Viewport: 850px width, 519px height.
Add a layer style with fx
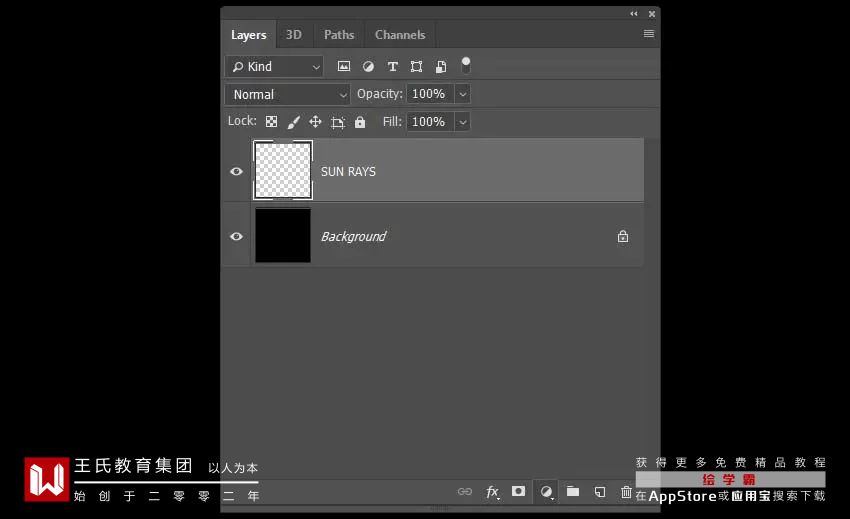[x=492, y=492]
